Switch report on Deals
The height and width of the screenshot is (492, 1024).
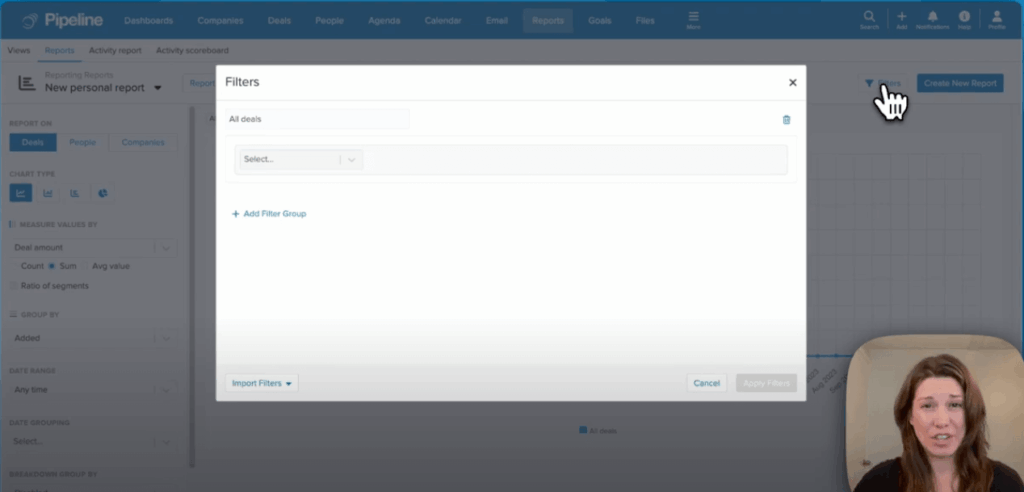[x=33, y=142]
